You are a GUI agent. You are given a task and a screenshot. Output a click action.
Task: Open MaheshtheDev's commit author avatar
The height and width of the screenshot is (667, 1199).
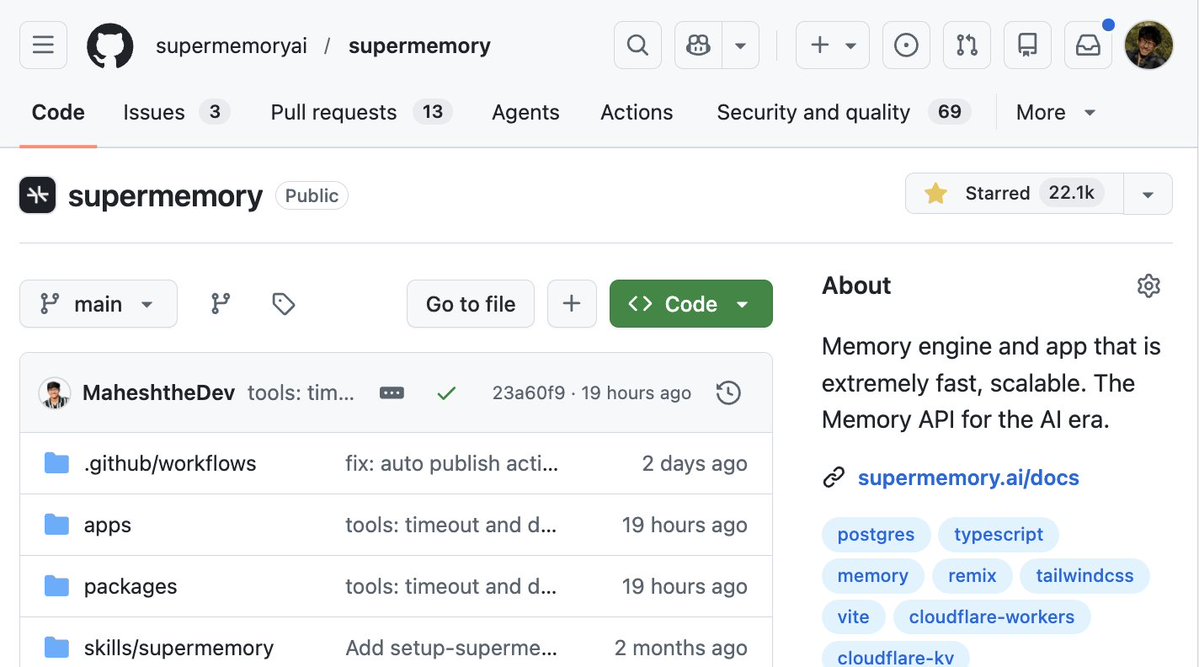pyautogui.click(x=54, y=393)
